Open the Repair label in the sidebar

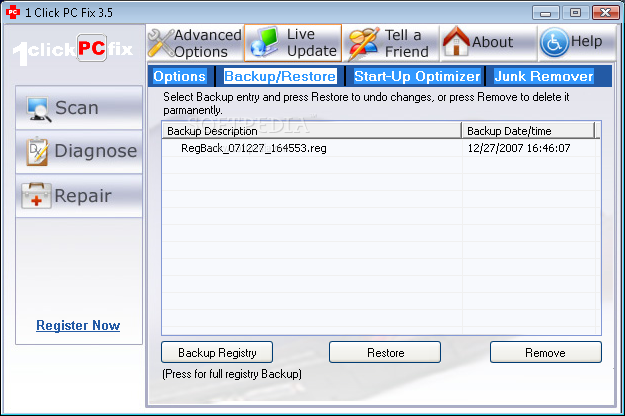(83, 195)
